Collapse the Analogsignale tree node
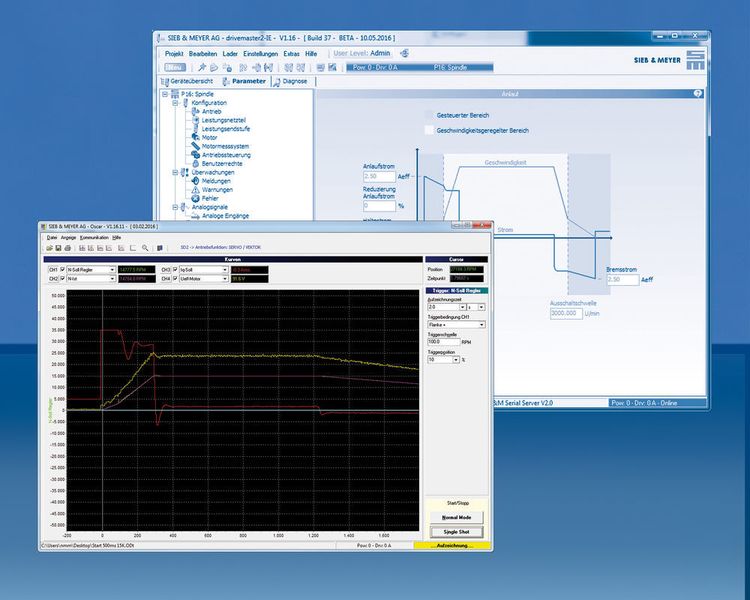 175,207
